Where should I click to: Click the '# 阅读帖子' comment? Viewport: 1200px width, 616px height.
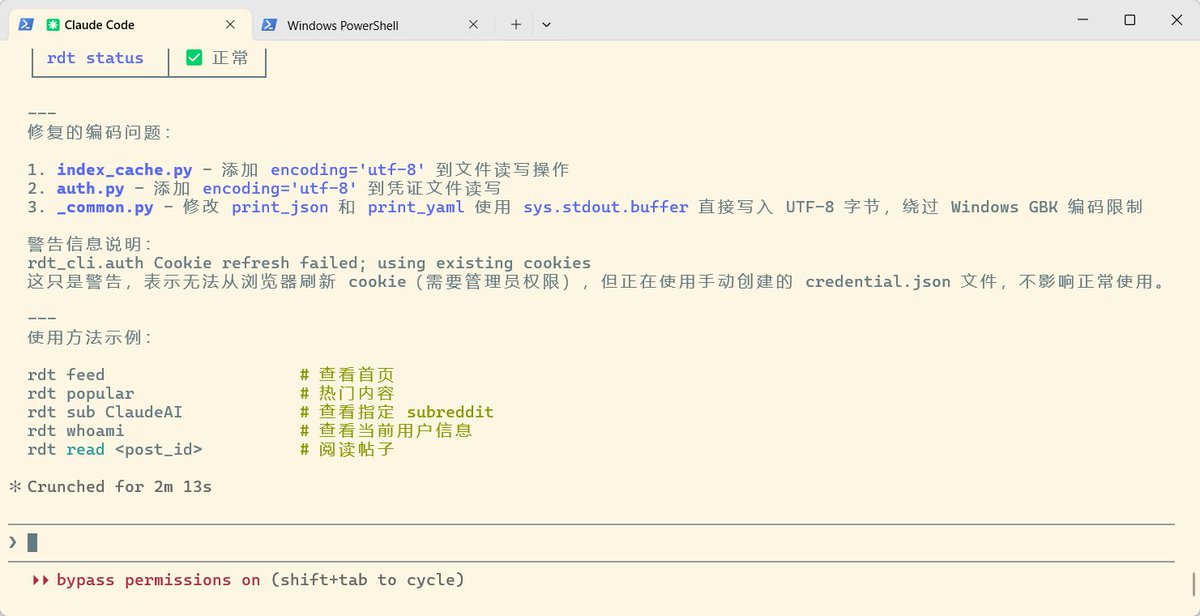pos(347,450)
